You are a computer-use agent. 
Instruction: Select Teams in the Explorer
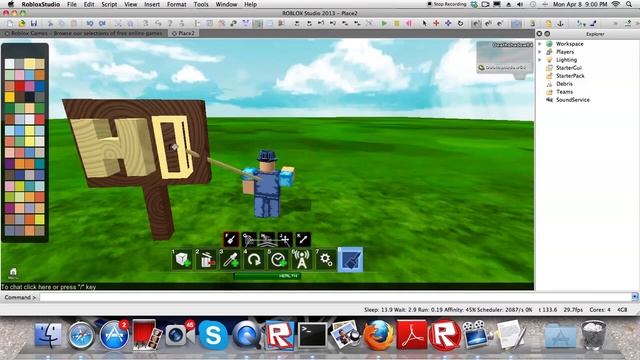tap(564, 92)
